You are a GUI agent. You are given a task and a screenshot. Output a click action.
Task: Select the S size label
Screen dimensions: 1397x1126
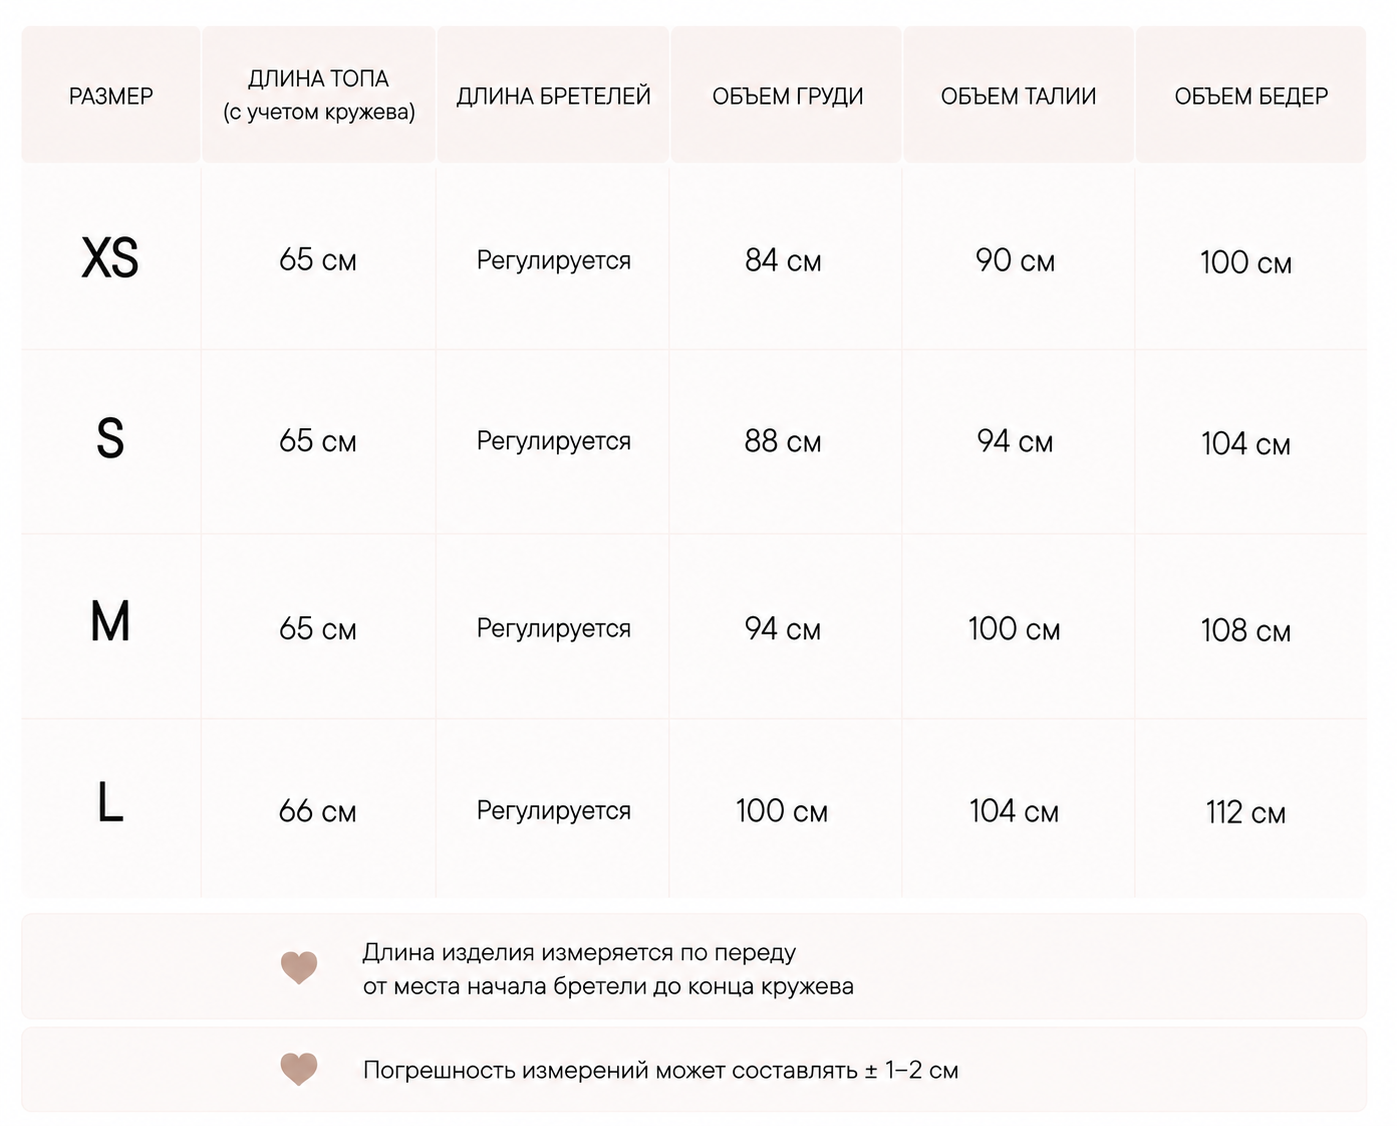pos(110,439)
